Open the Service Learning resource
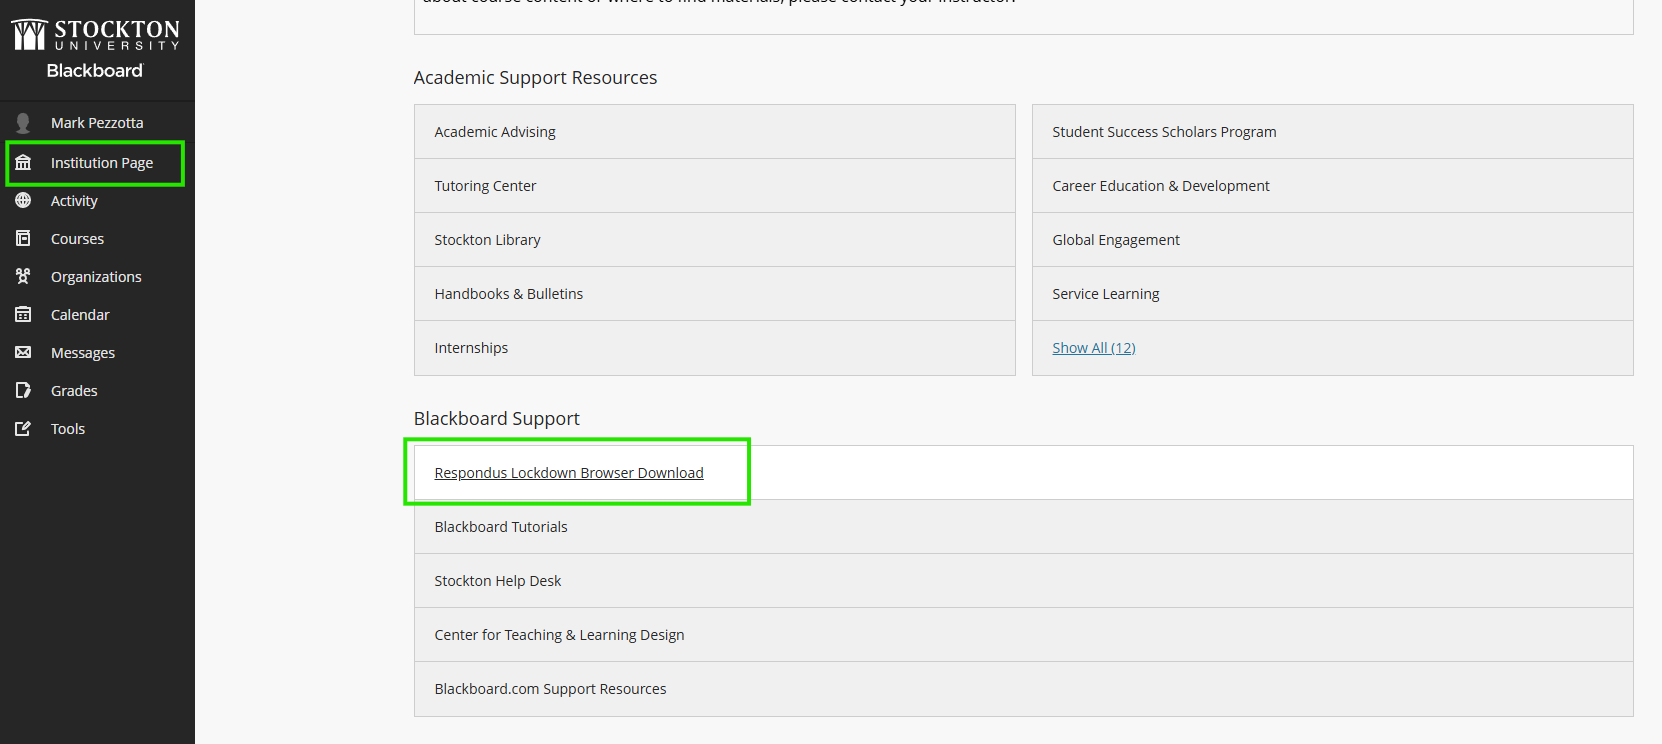The image size is (1662, 744). coord(1333,294)
